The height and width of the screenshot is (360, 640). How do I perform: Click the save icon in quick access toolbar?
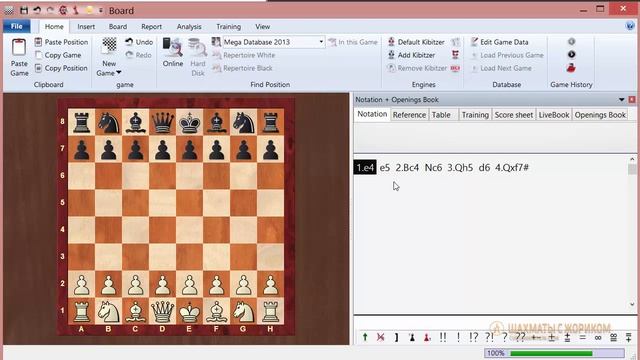click(24, 10)
